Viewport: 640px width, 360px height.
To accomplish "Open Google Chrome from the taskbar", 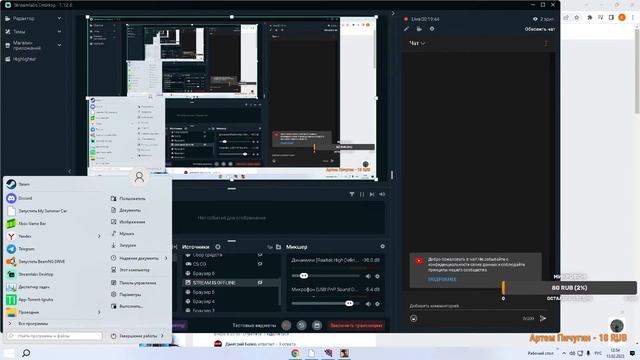I will pyautogui.click(x=295, y=353).
